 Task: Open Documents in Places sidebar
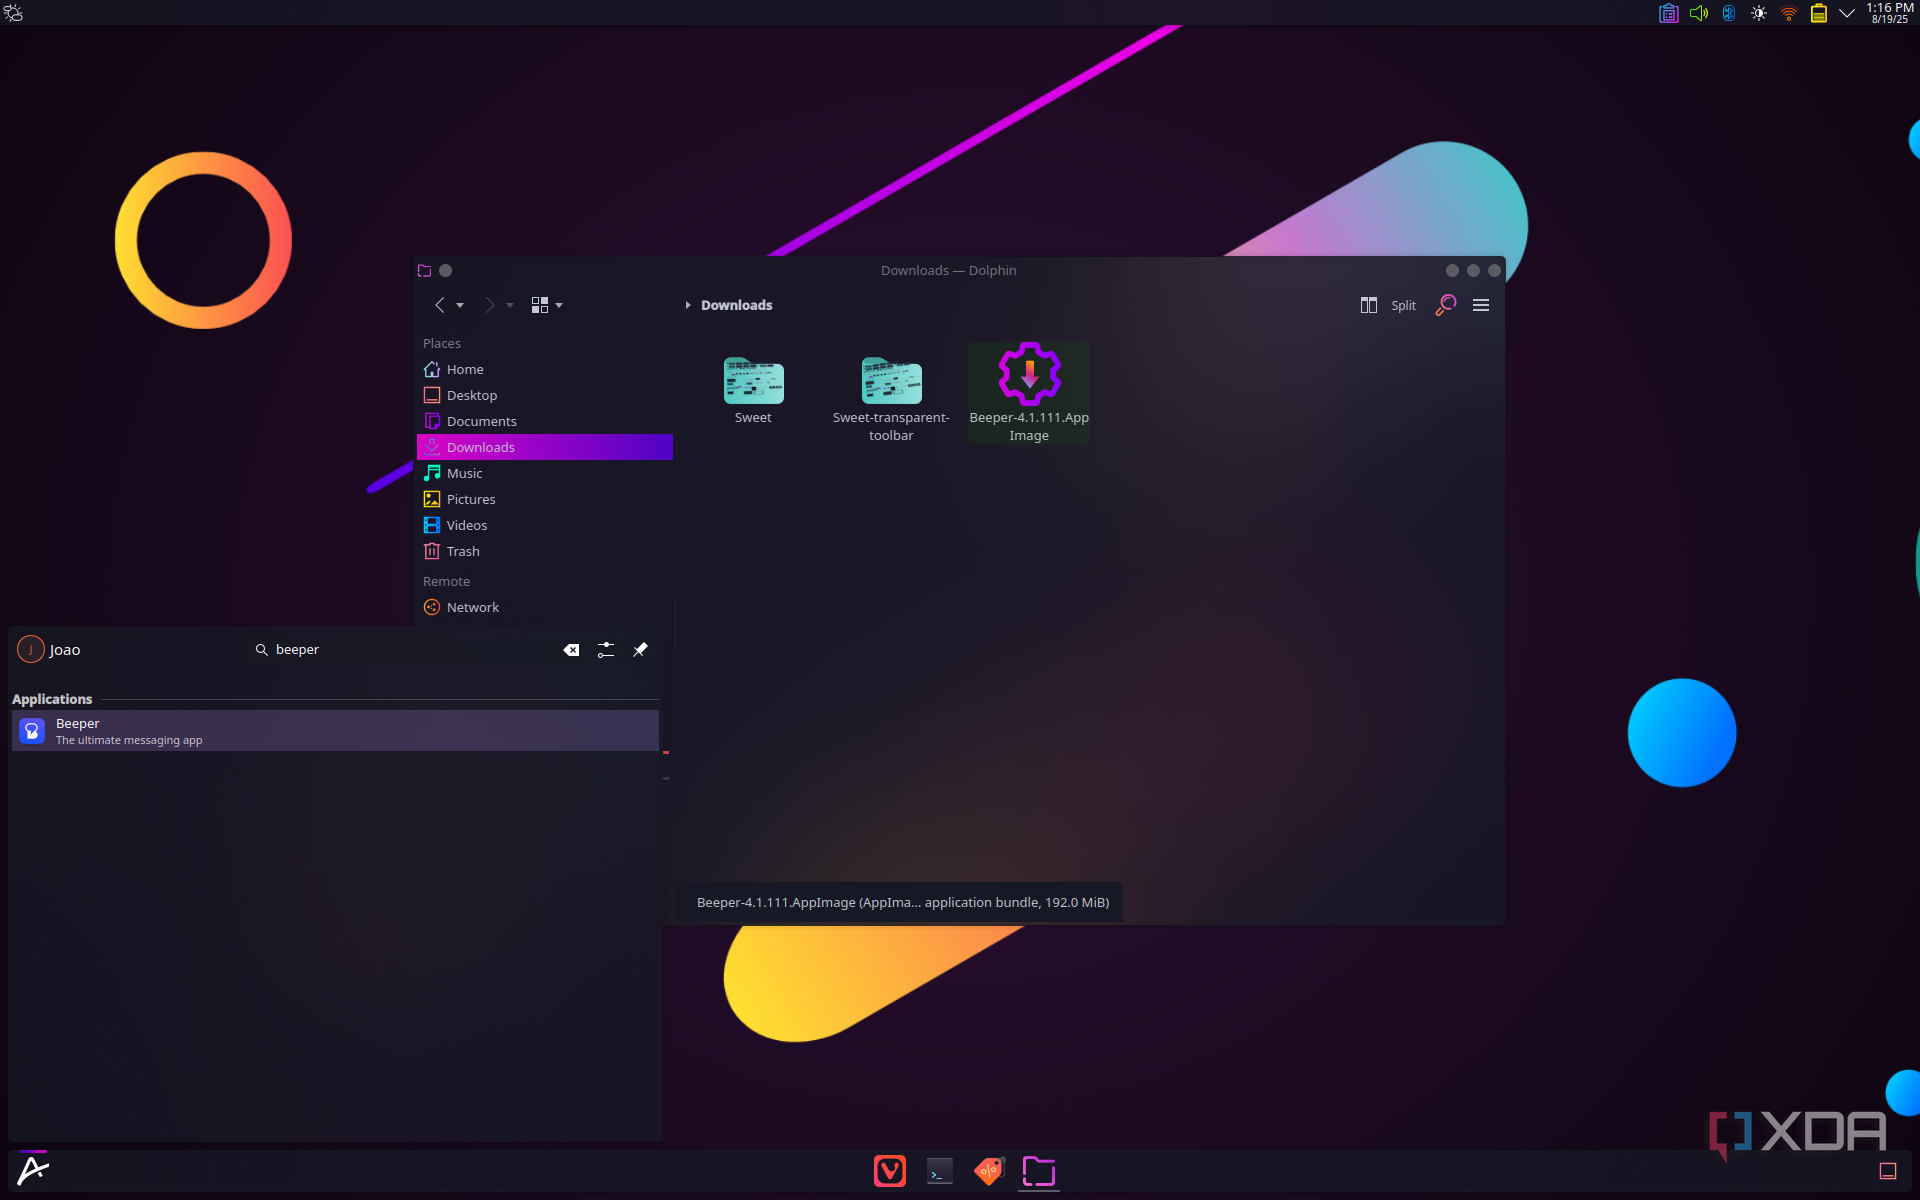pyautogui.click(x=545, y=421)
